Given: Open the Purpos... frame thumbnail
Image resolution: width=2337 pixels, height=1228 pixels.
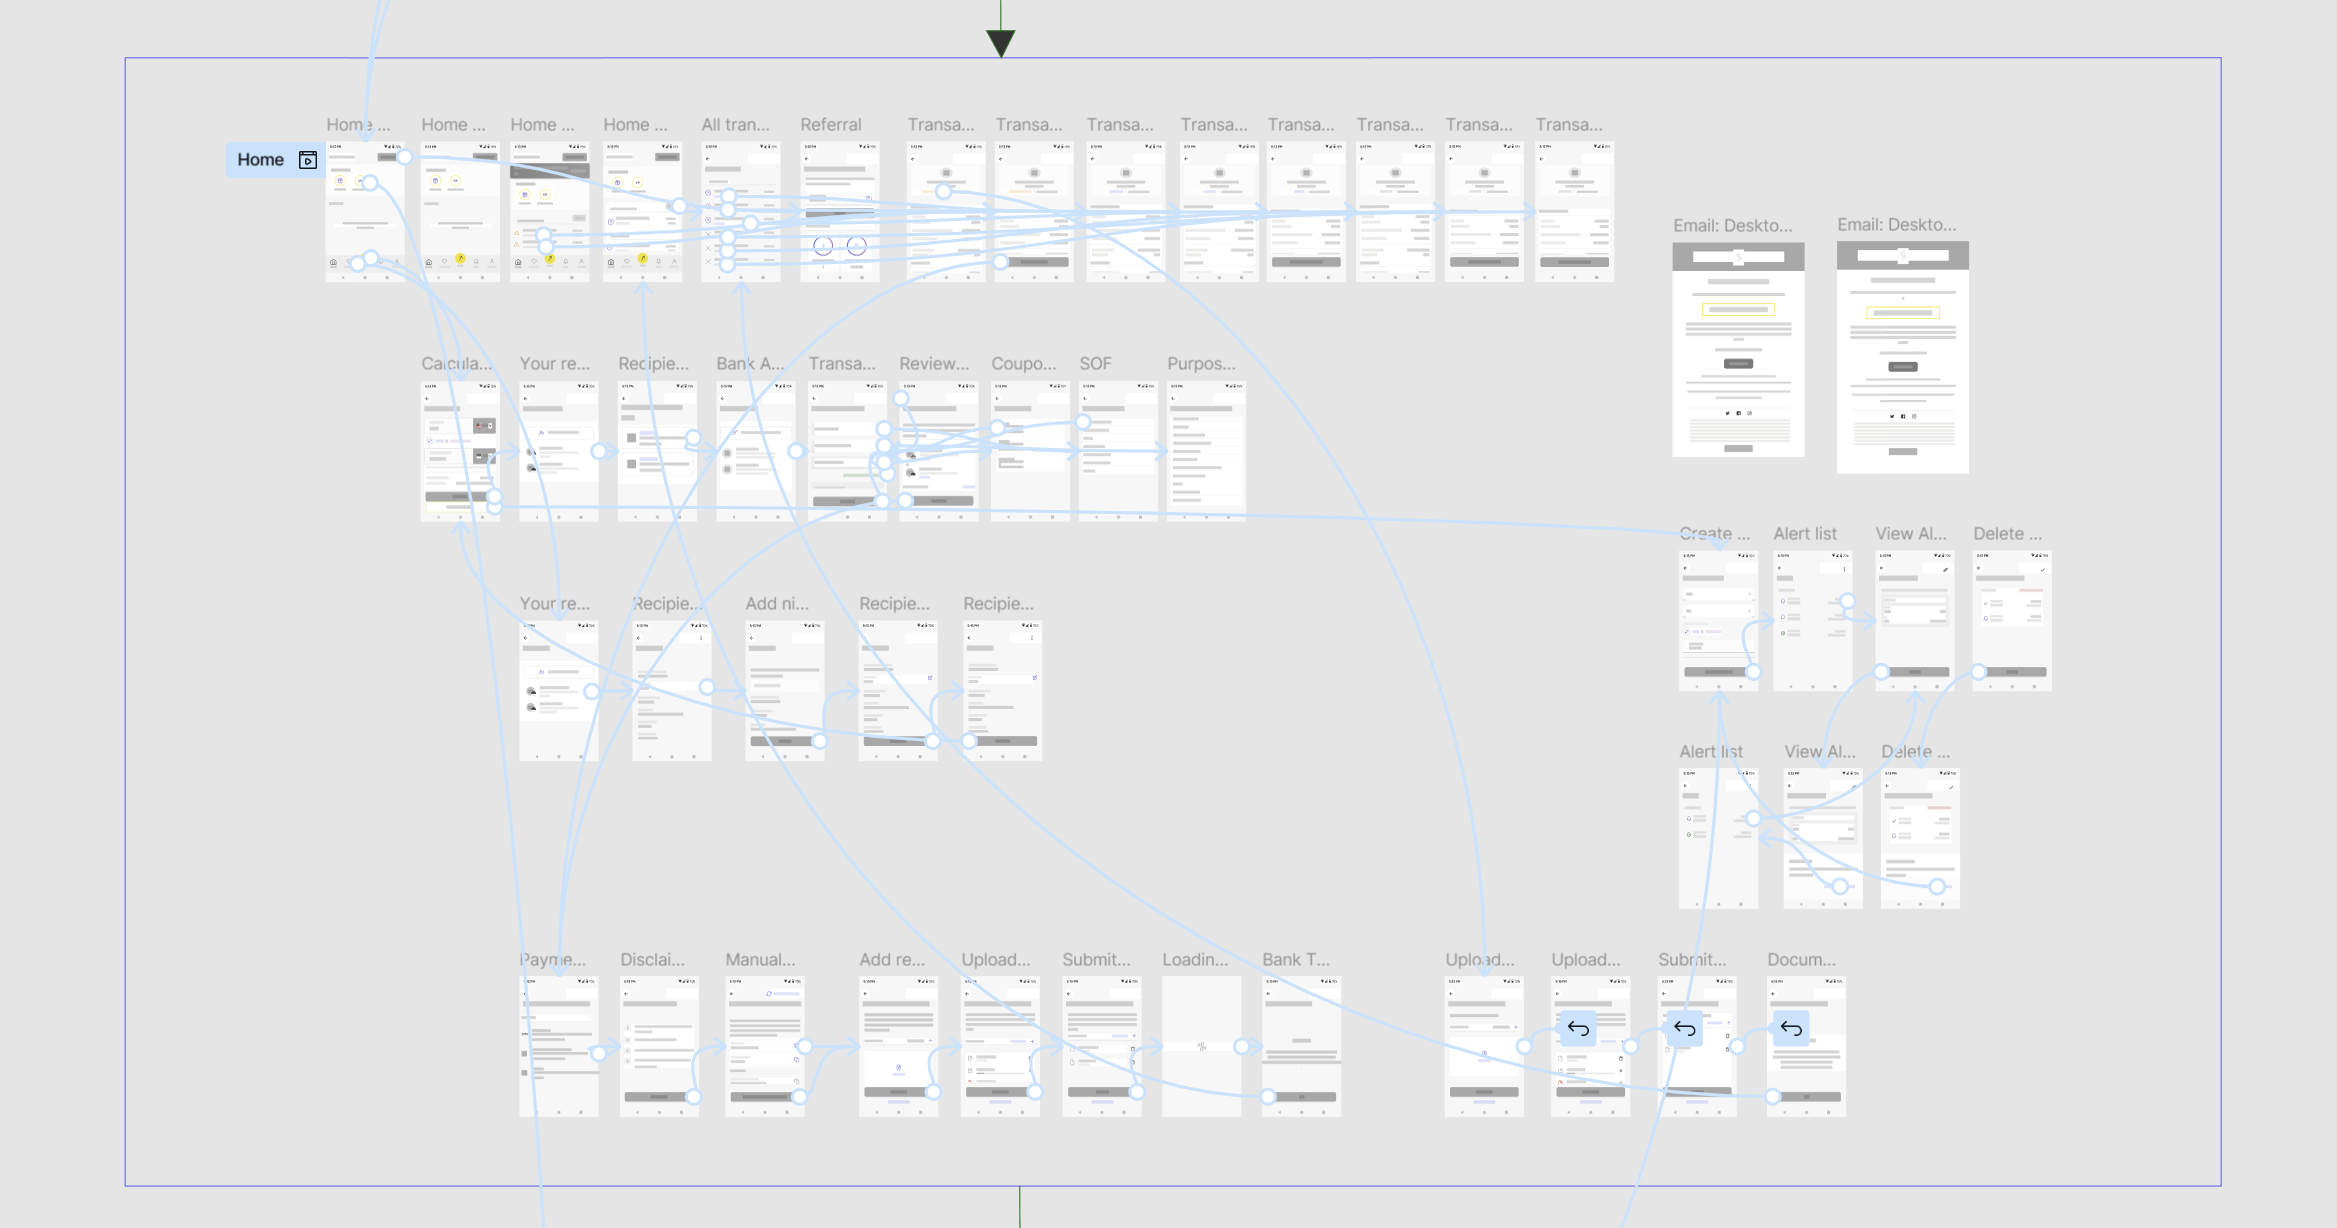Looking at the screenshot, I should [1206, 451].
